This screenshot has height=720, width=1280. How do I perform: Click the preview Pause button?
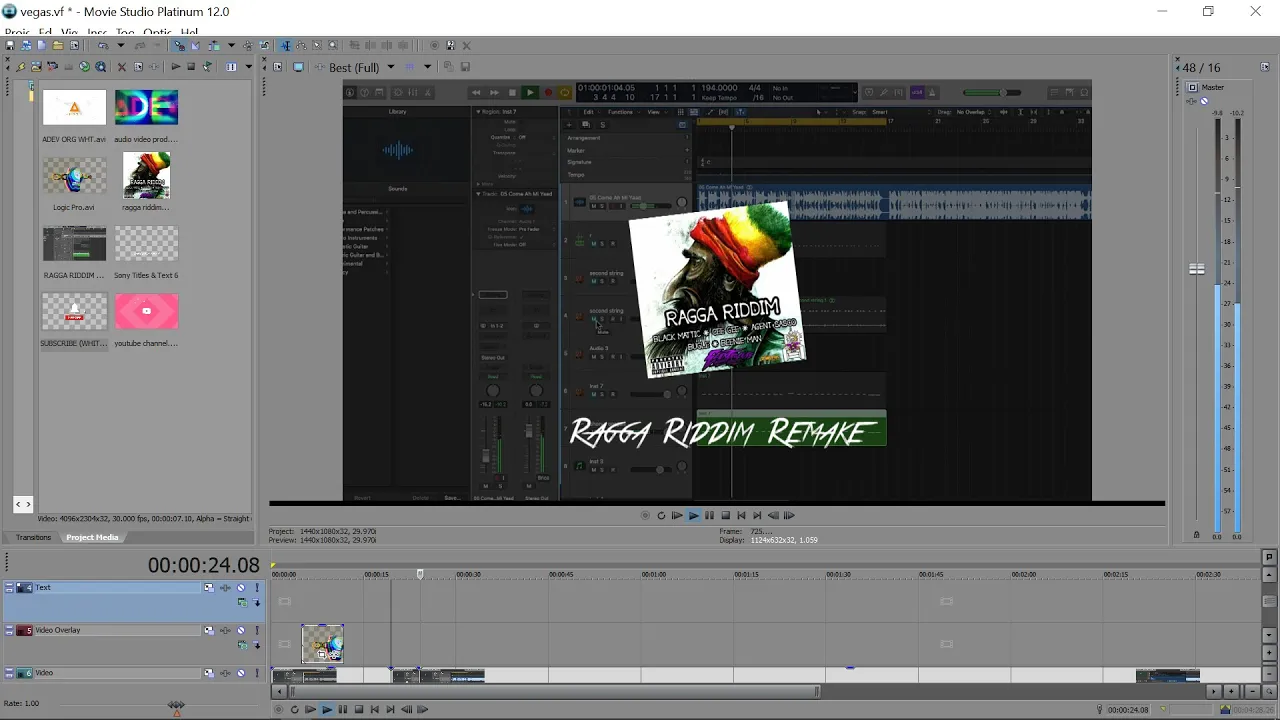709,516
